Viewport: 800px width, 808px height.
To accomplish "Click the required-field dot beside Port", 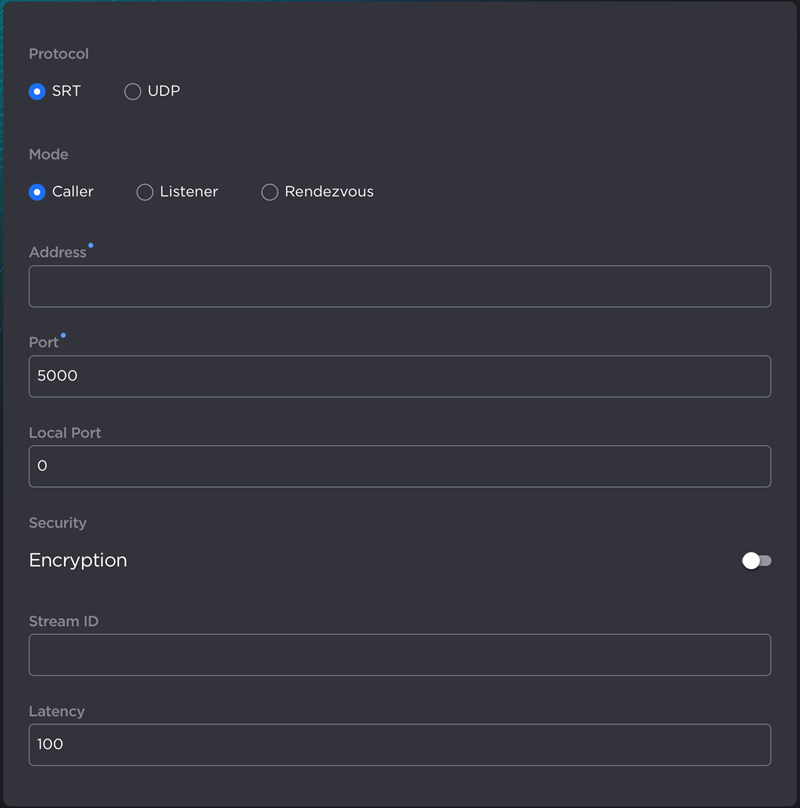I will [64, 334].
